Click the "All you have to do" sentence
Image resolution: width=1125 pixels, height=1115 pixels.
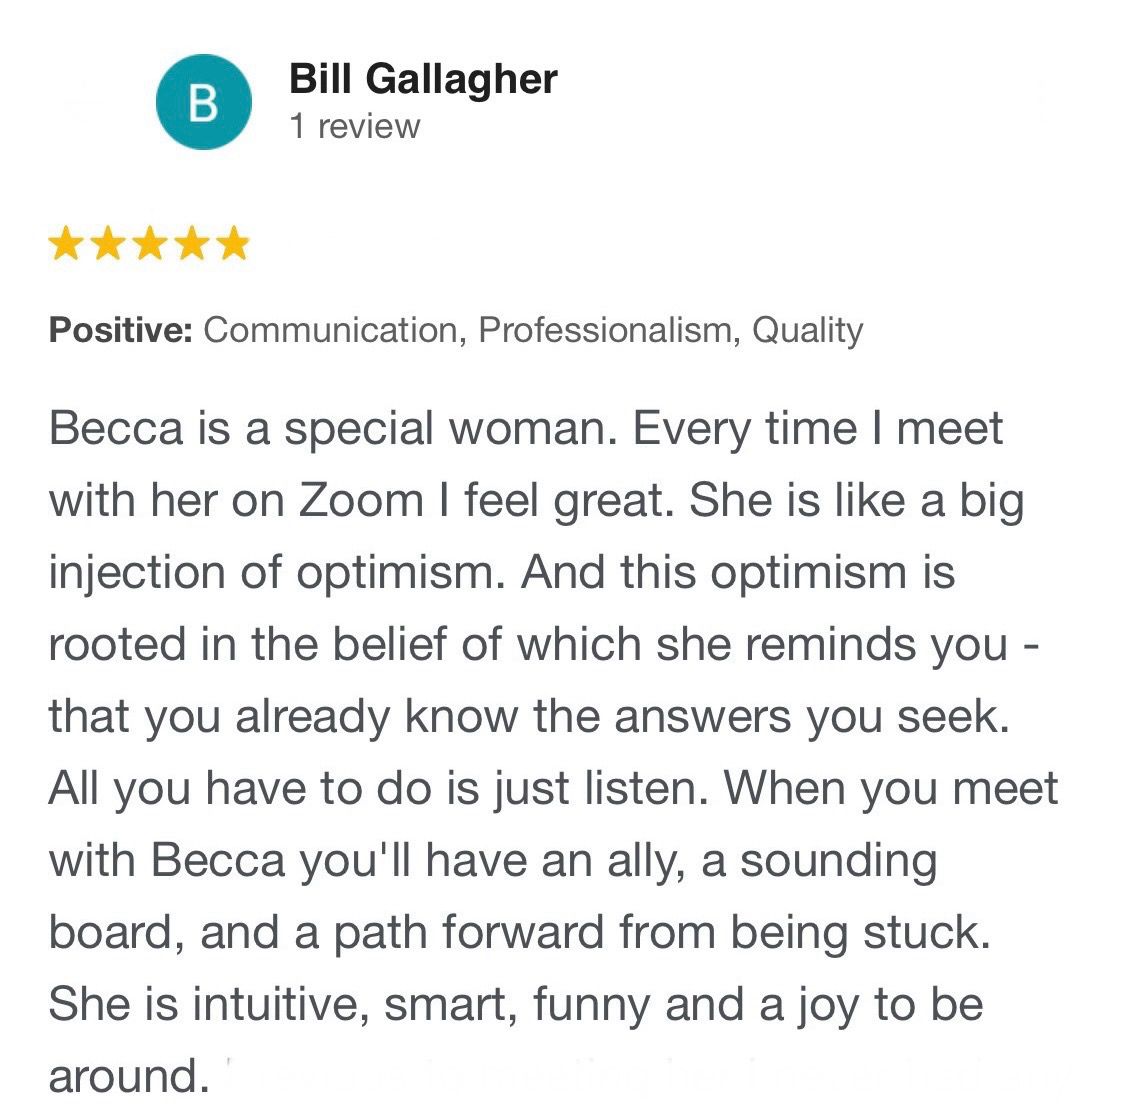(x=373, y=789)
